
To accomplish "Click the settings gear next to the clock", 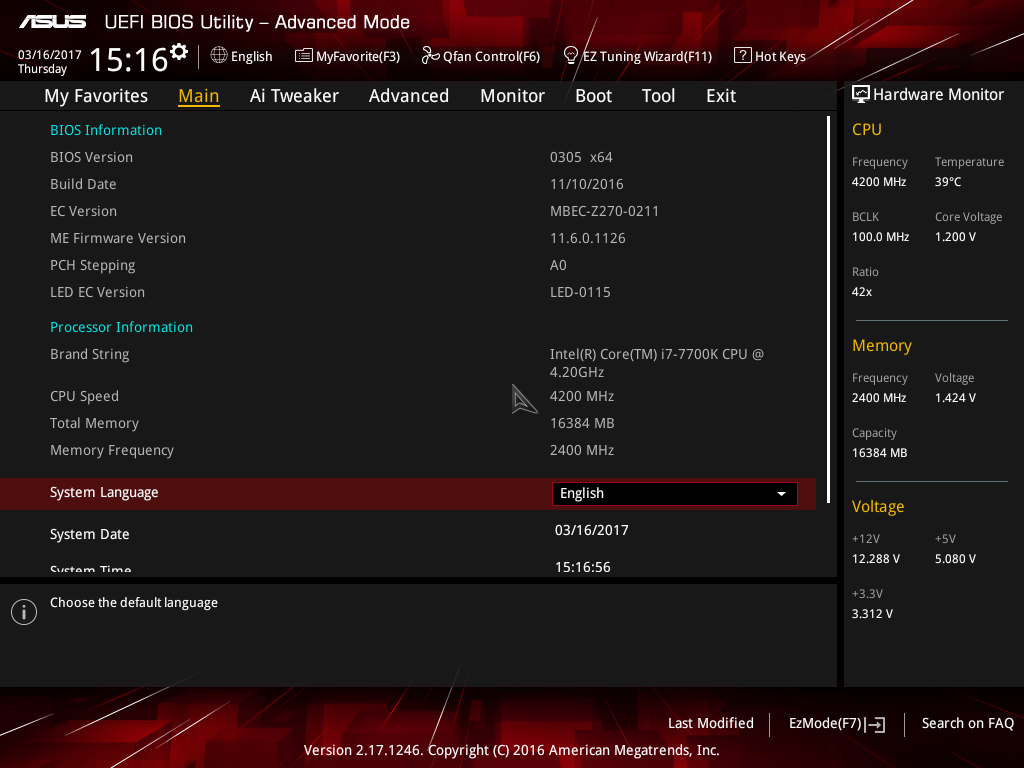I will pyautogui.click(x=179, y=52).
